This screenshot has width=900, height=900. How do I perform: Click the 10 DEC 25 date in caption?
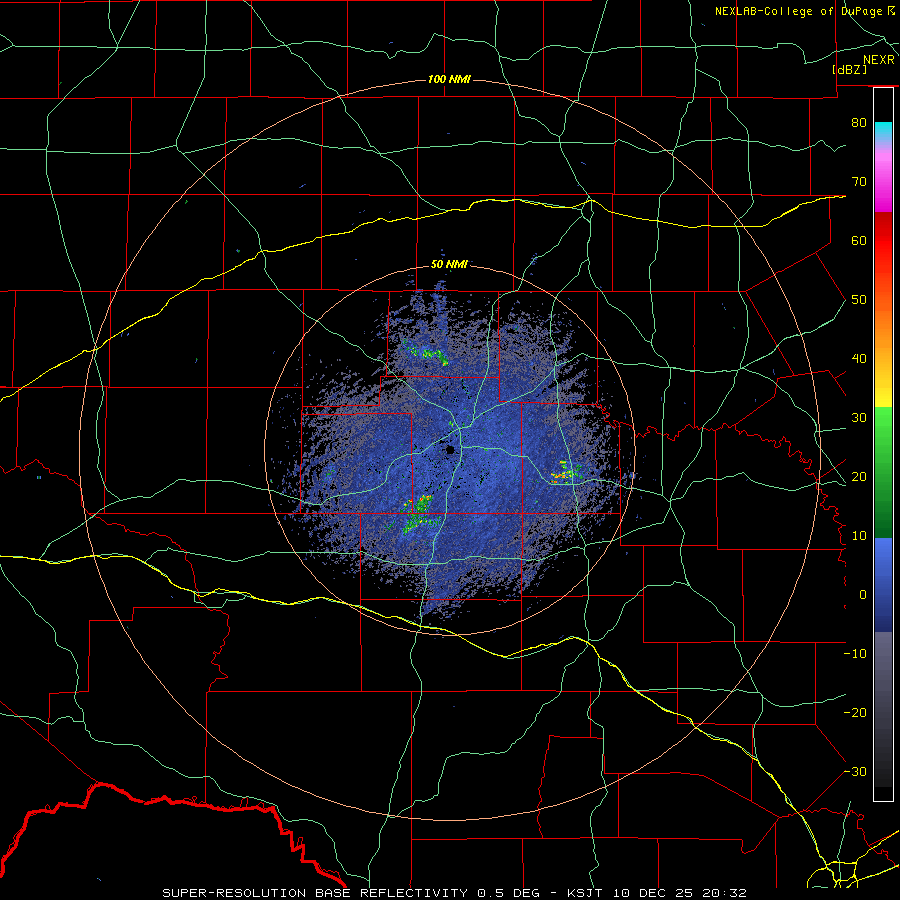point(651,893)
